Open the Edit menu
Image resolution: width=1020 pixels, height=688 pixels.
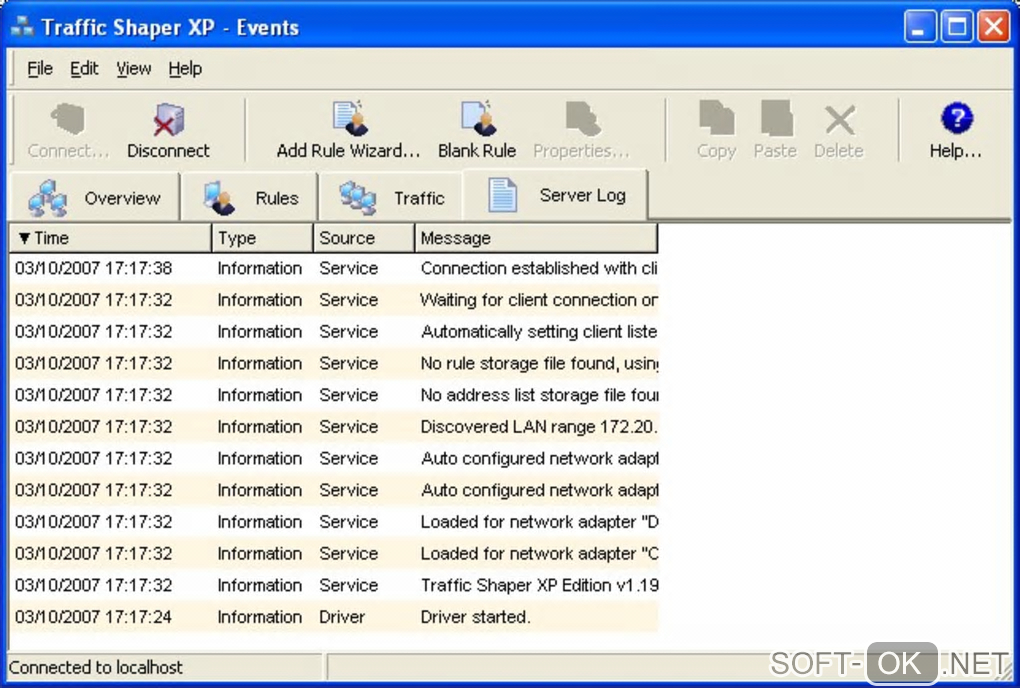click(85, 68)
